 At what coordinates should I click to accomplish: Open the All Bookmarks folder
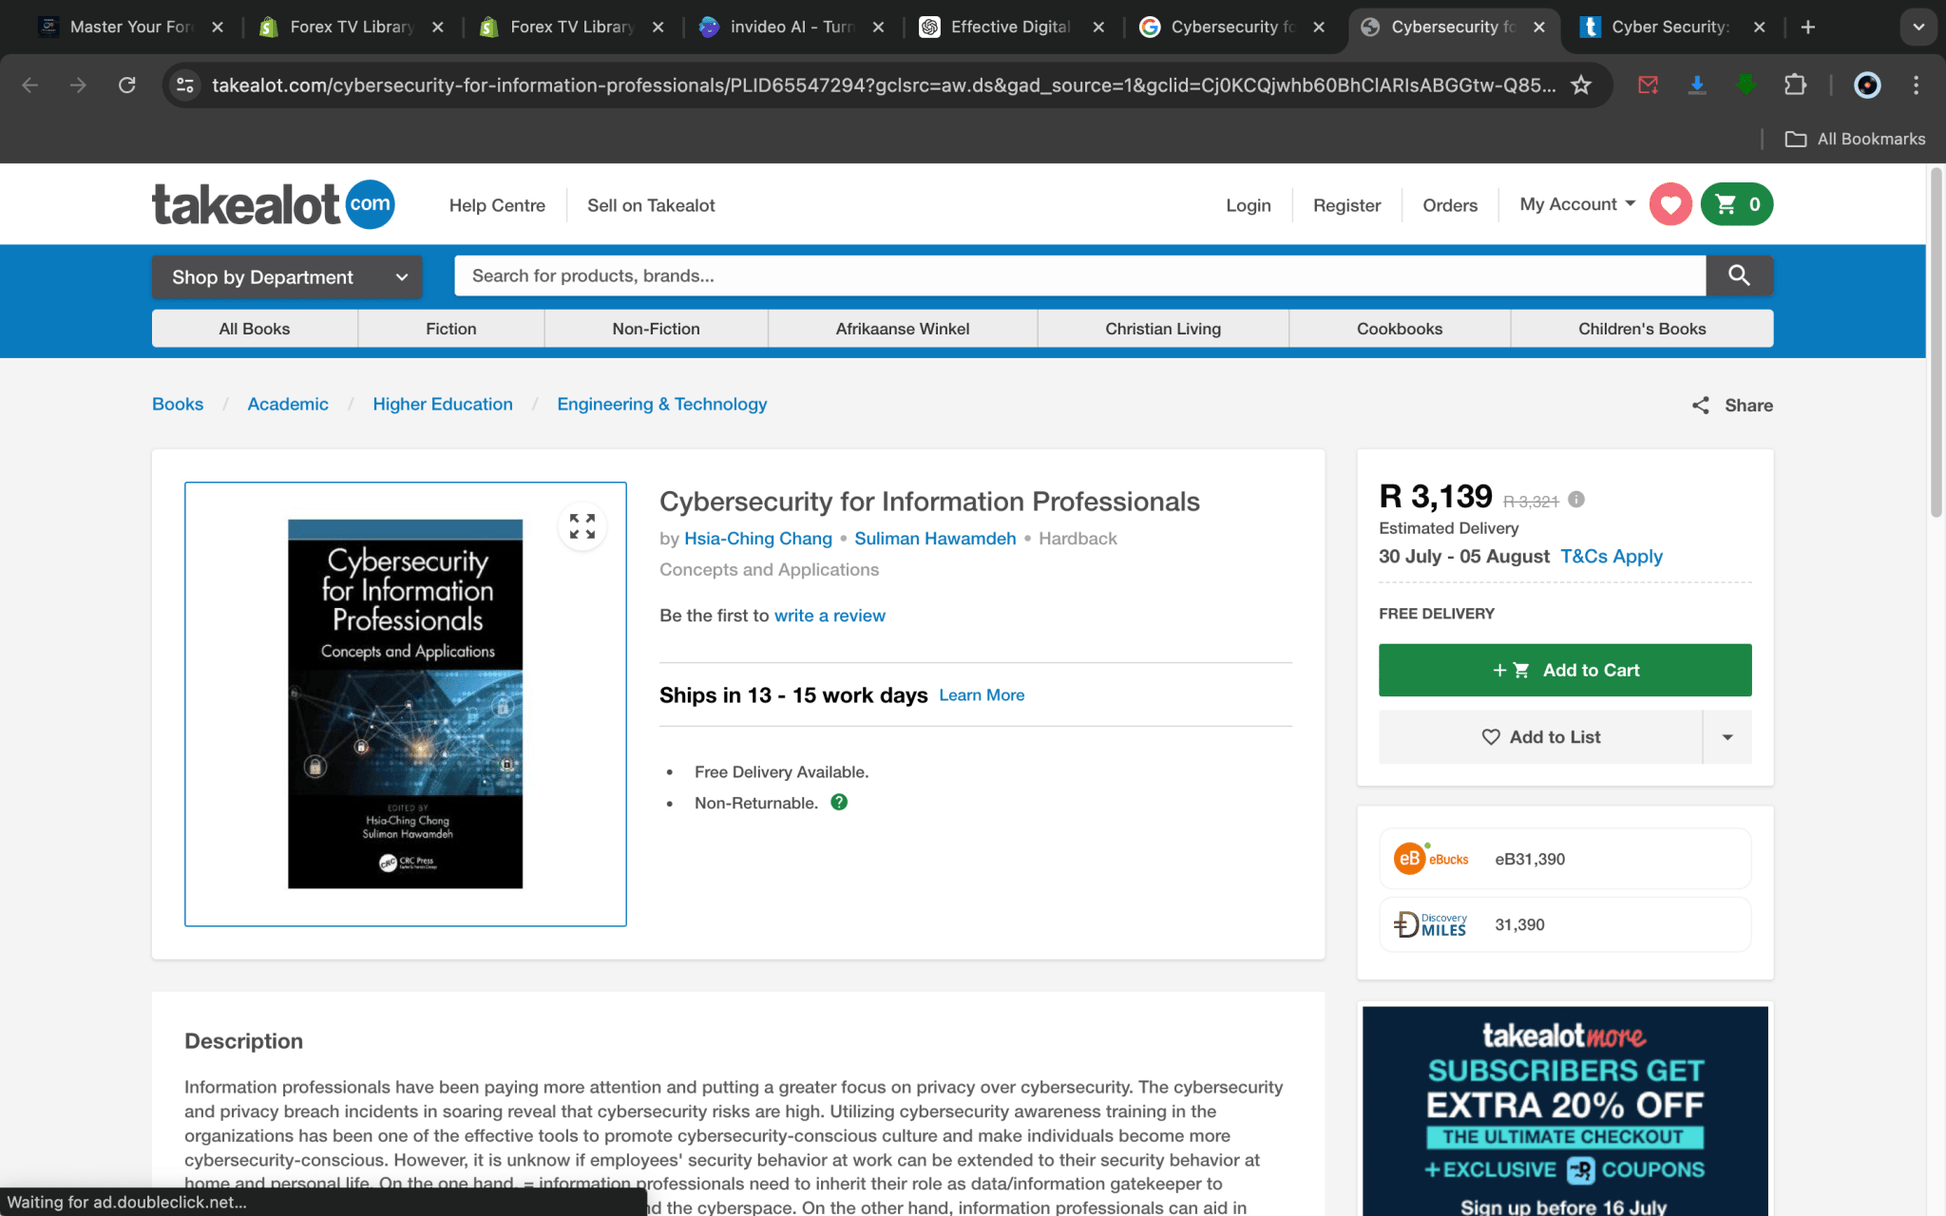click(1855, 139)
